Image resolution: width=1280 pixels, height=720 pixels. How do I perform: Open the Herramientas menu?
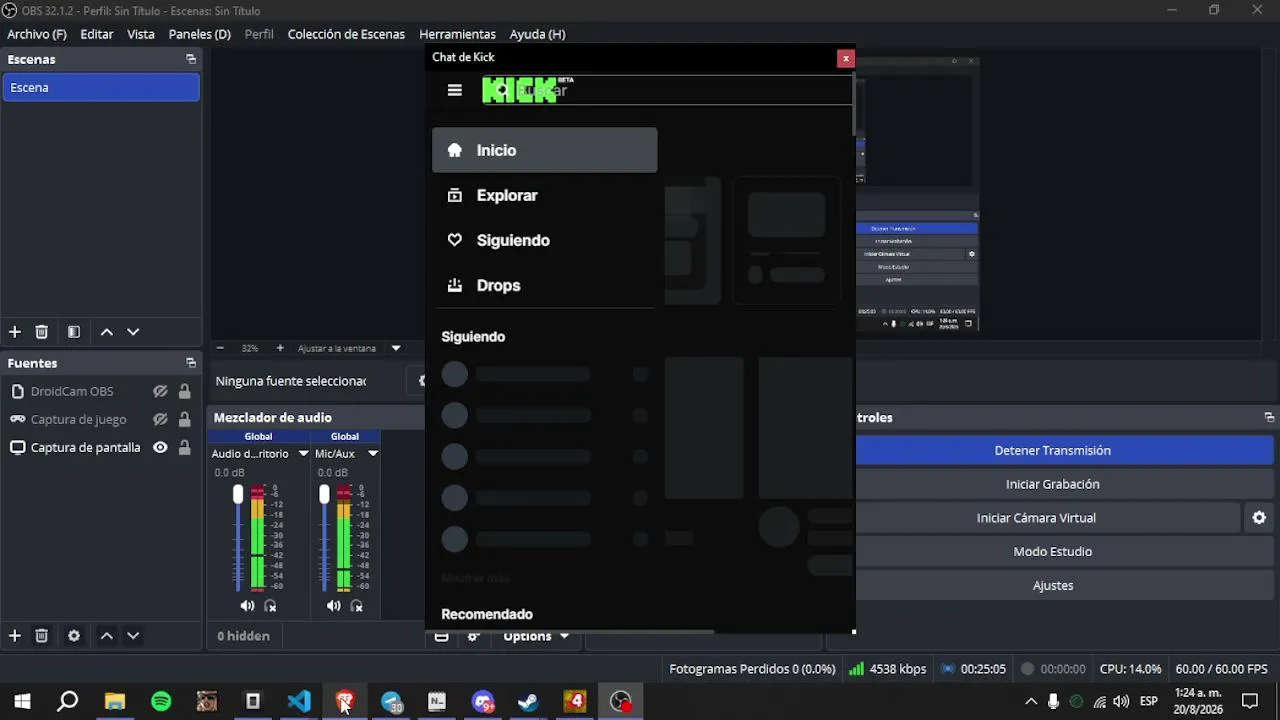click(457, 34)
